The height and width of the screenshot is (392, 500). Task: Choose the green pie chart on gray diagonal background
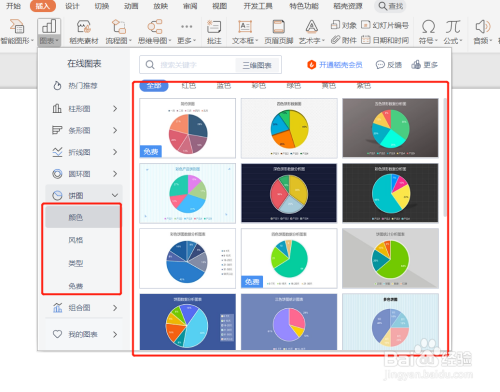[x=390, y=258]
